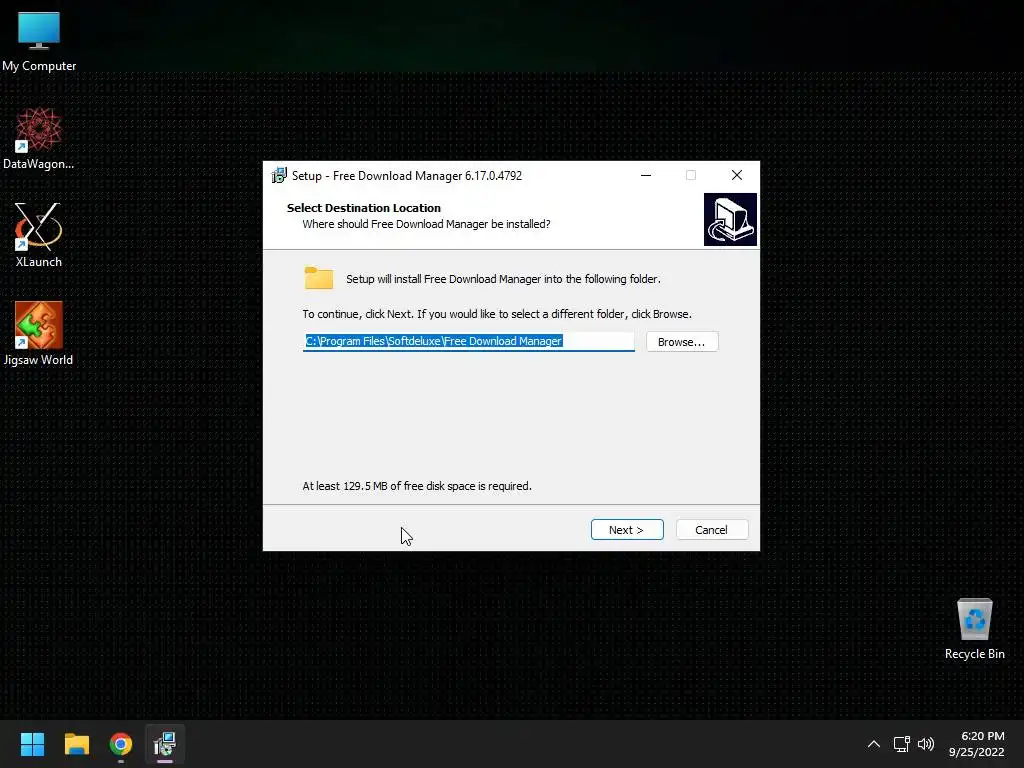Screen dimensions: 1024x768
Task: Open the Windows Start menu
Action: coord(32,744)
